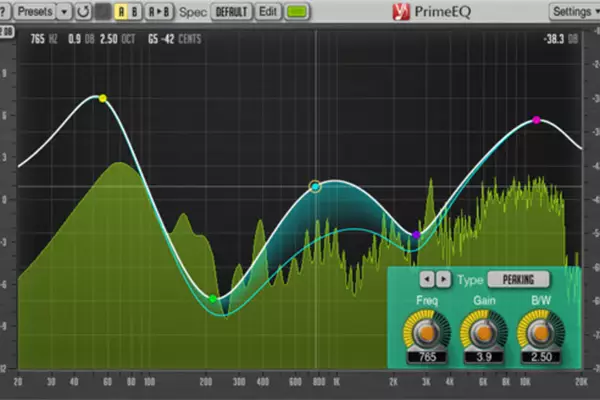Click the G5 -42 cents readout
The image size is (600, 400).
click(x=174, y=39)
